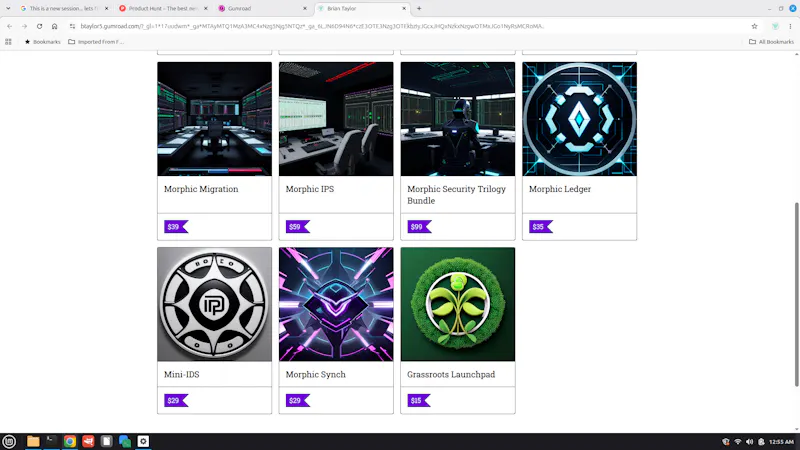Click the $39 price tag
800x450 pixels.
point(176,227)
